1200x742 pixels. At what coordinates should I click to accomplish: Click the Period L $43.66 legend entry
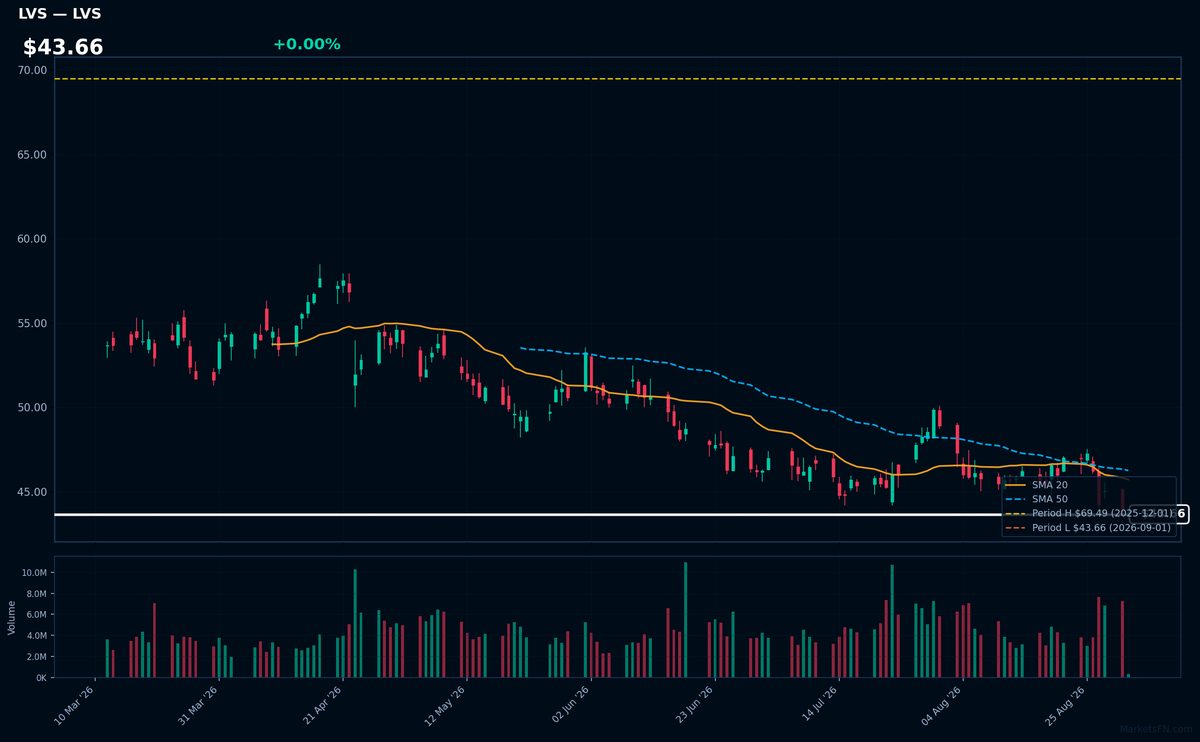(1088, 527)
